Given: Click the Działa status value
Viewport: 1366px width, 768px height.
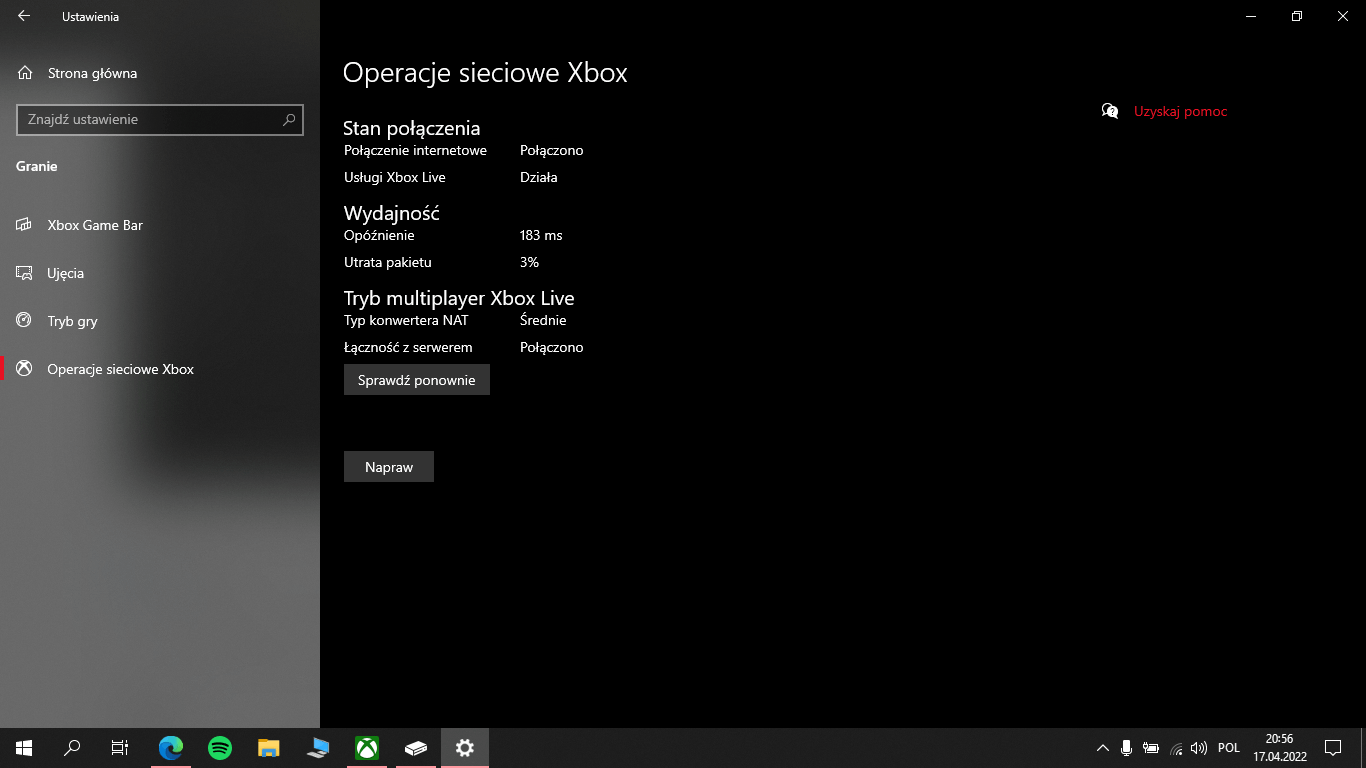Looking at the screenshot, I should click(x=539, y=178).
